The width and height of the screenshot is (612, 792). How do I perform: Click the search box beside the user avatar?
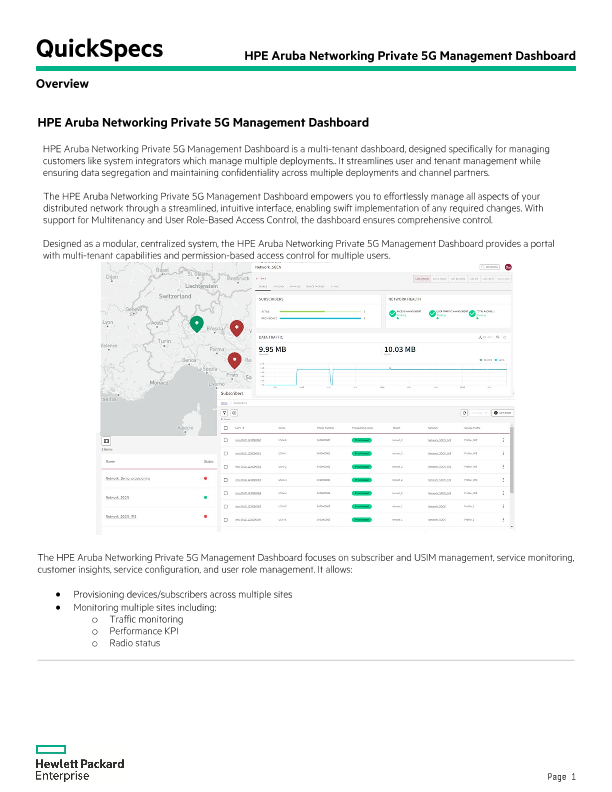[489, 267]
